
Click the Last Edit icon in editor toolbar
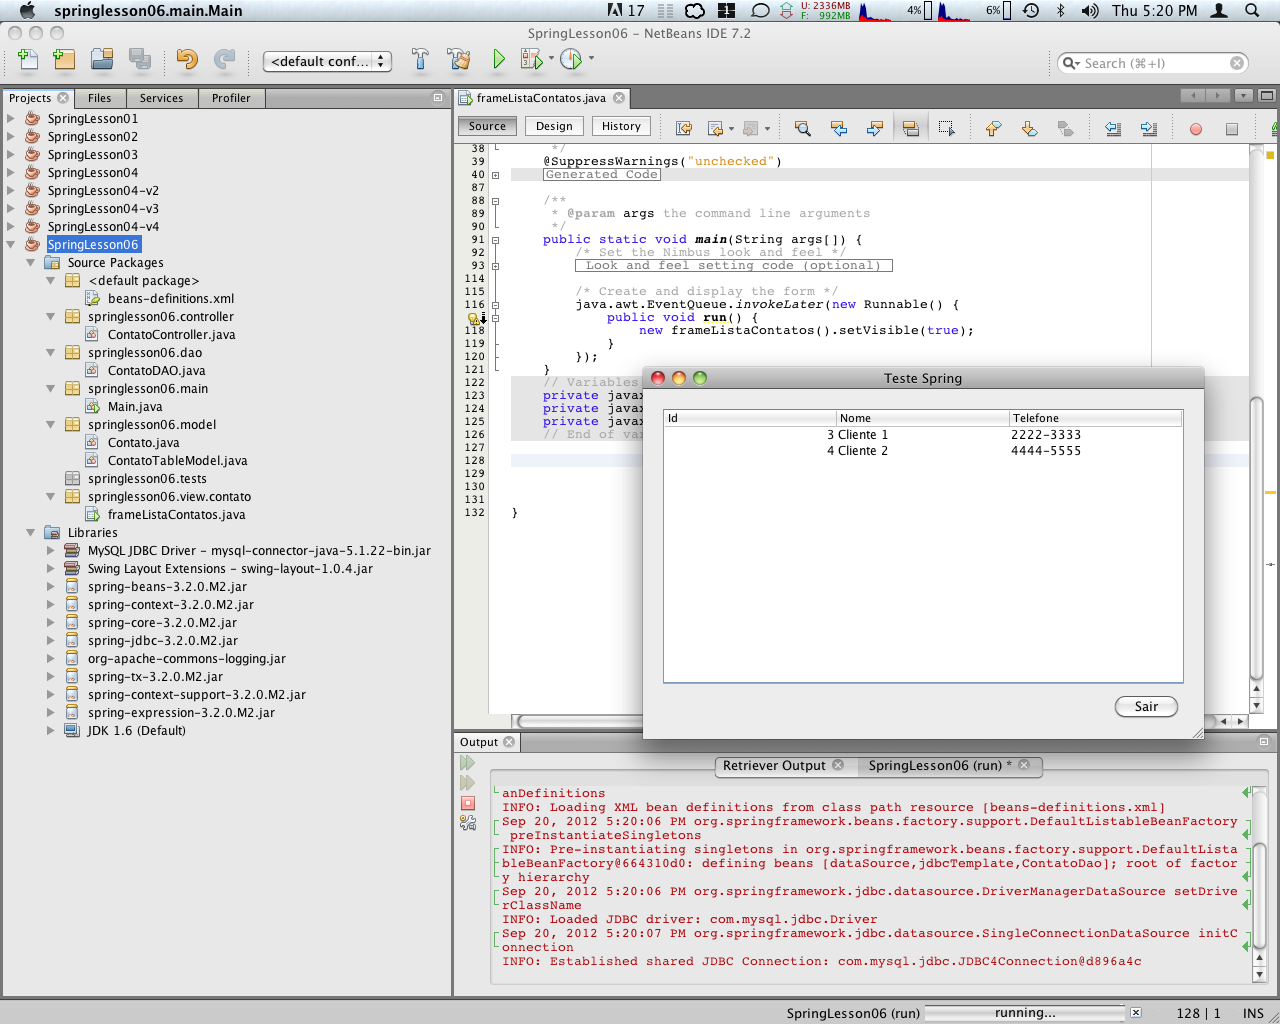coord(684,128)
